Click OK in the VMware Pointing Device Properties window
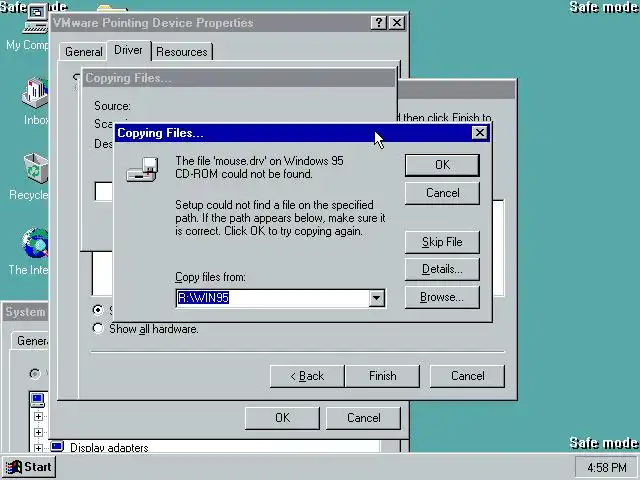 282,418
